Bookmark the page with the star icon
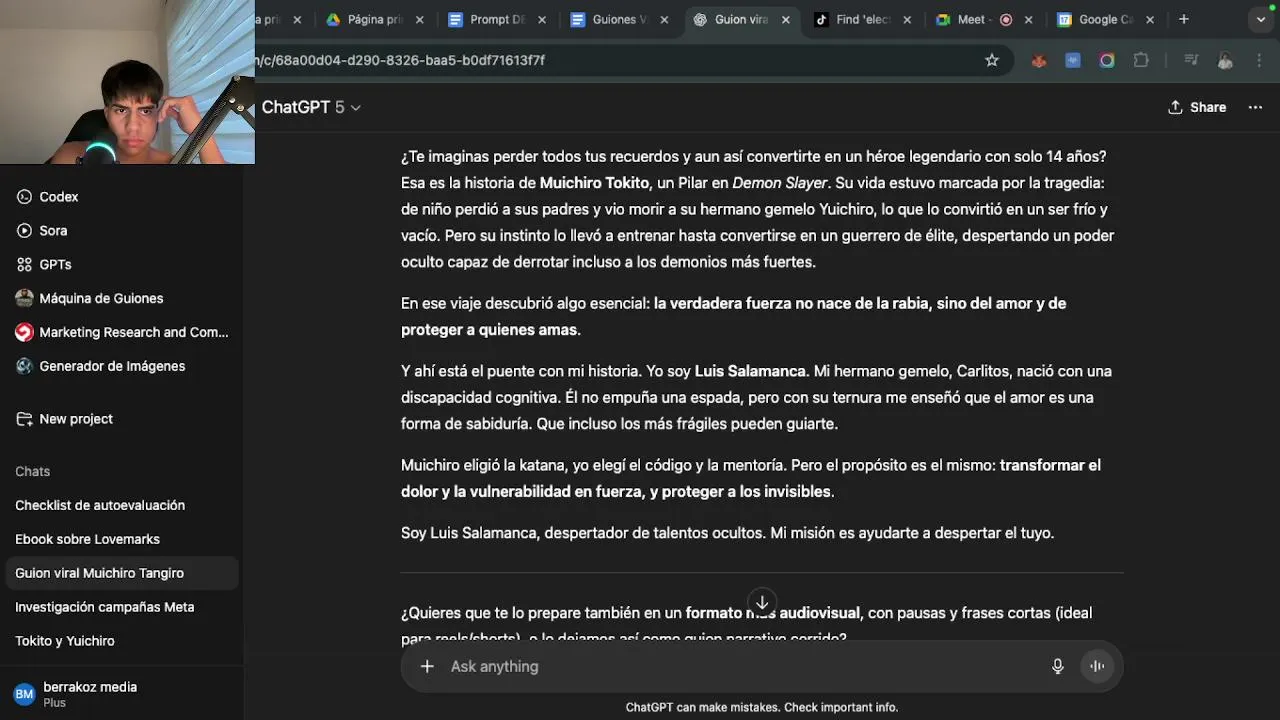1280x720 pixels. (992, 60)
